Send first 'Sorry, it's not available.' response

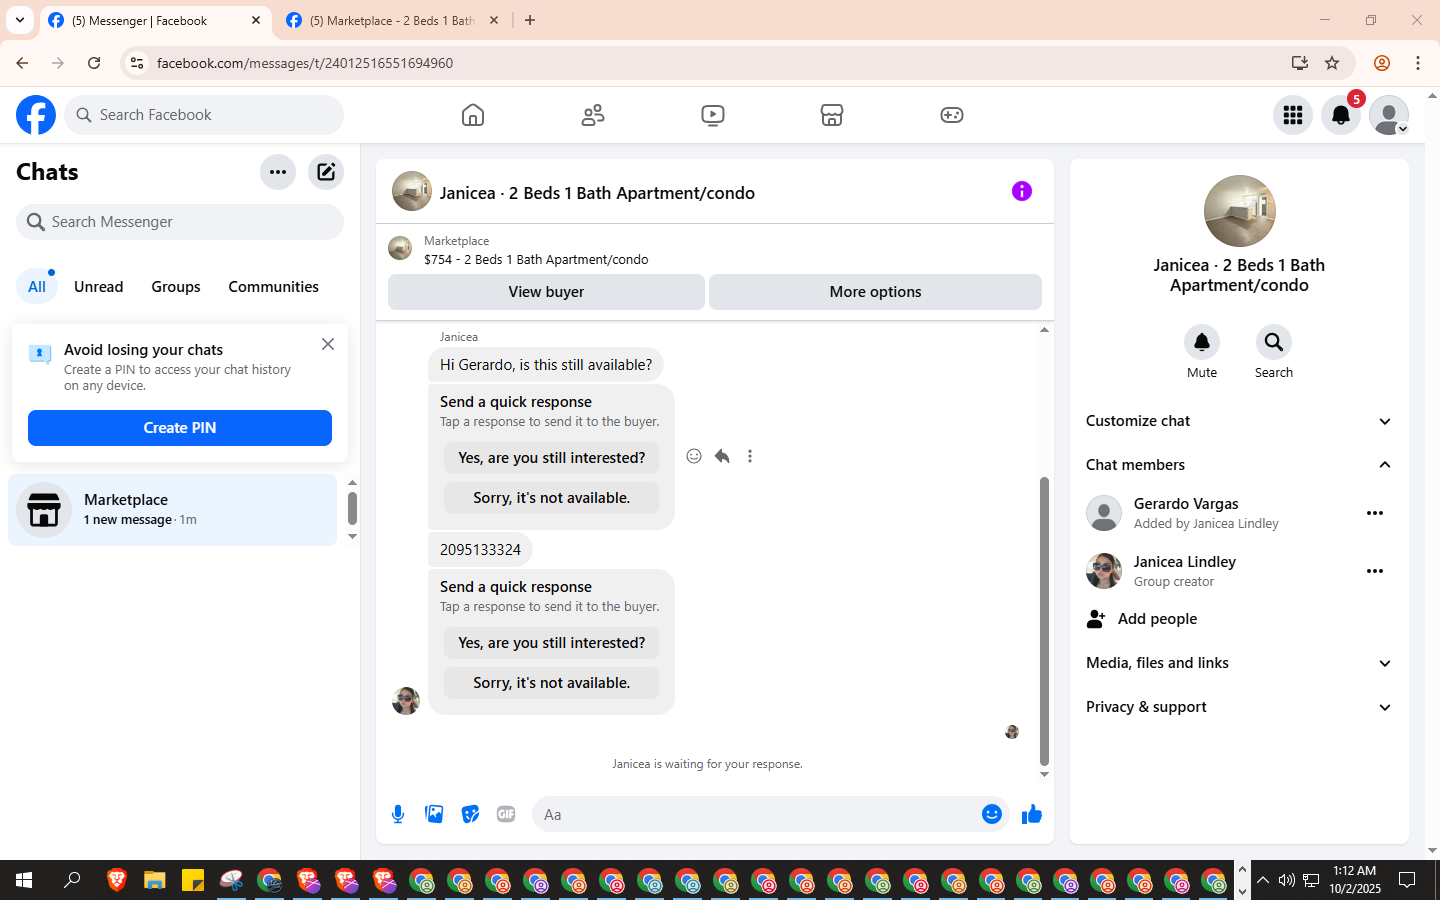click(552, 498)
